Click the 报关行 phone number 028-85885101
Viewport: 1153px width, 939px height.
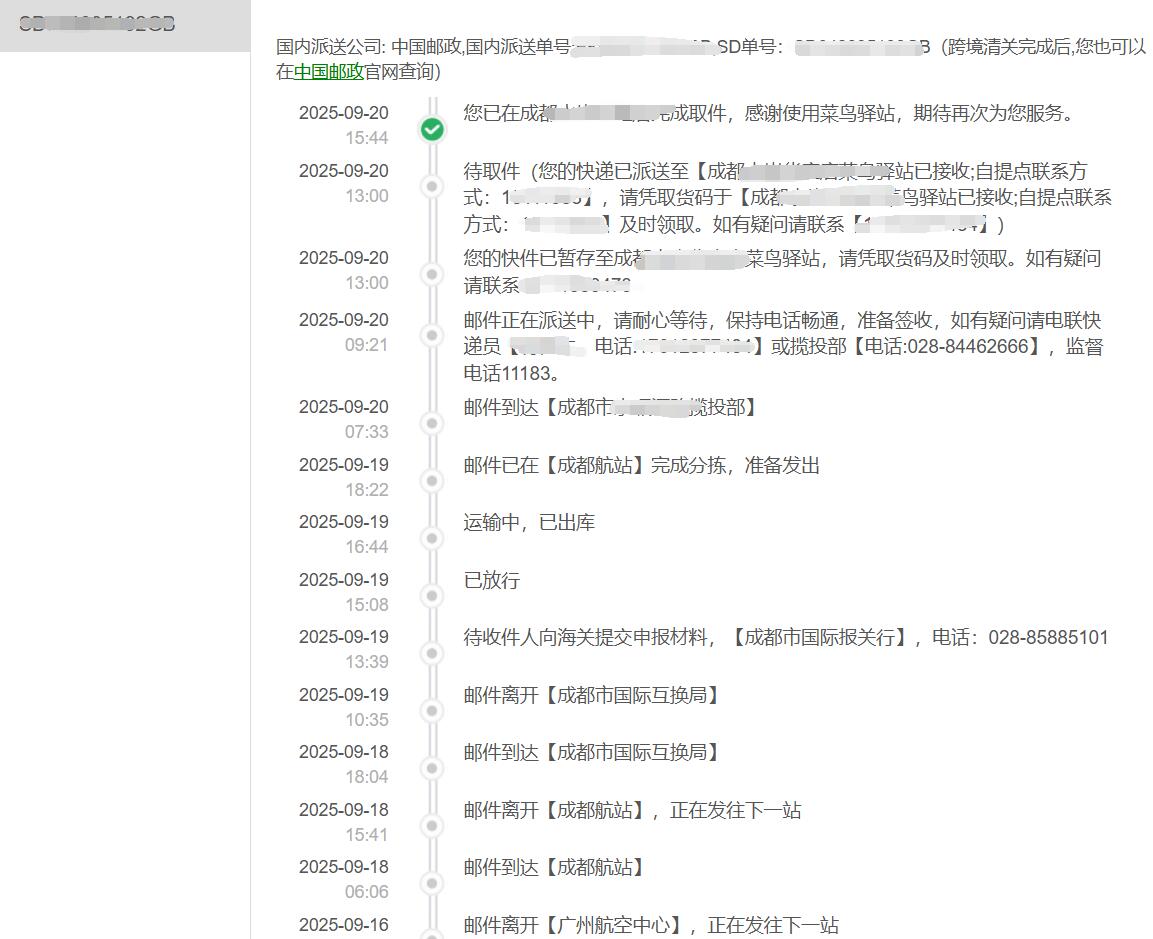(x=1048, y=638)
